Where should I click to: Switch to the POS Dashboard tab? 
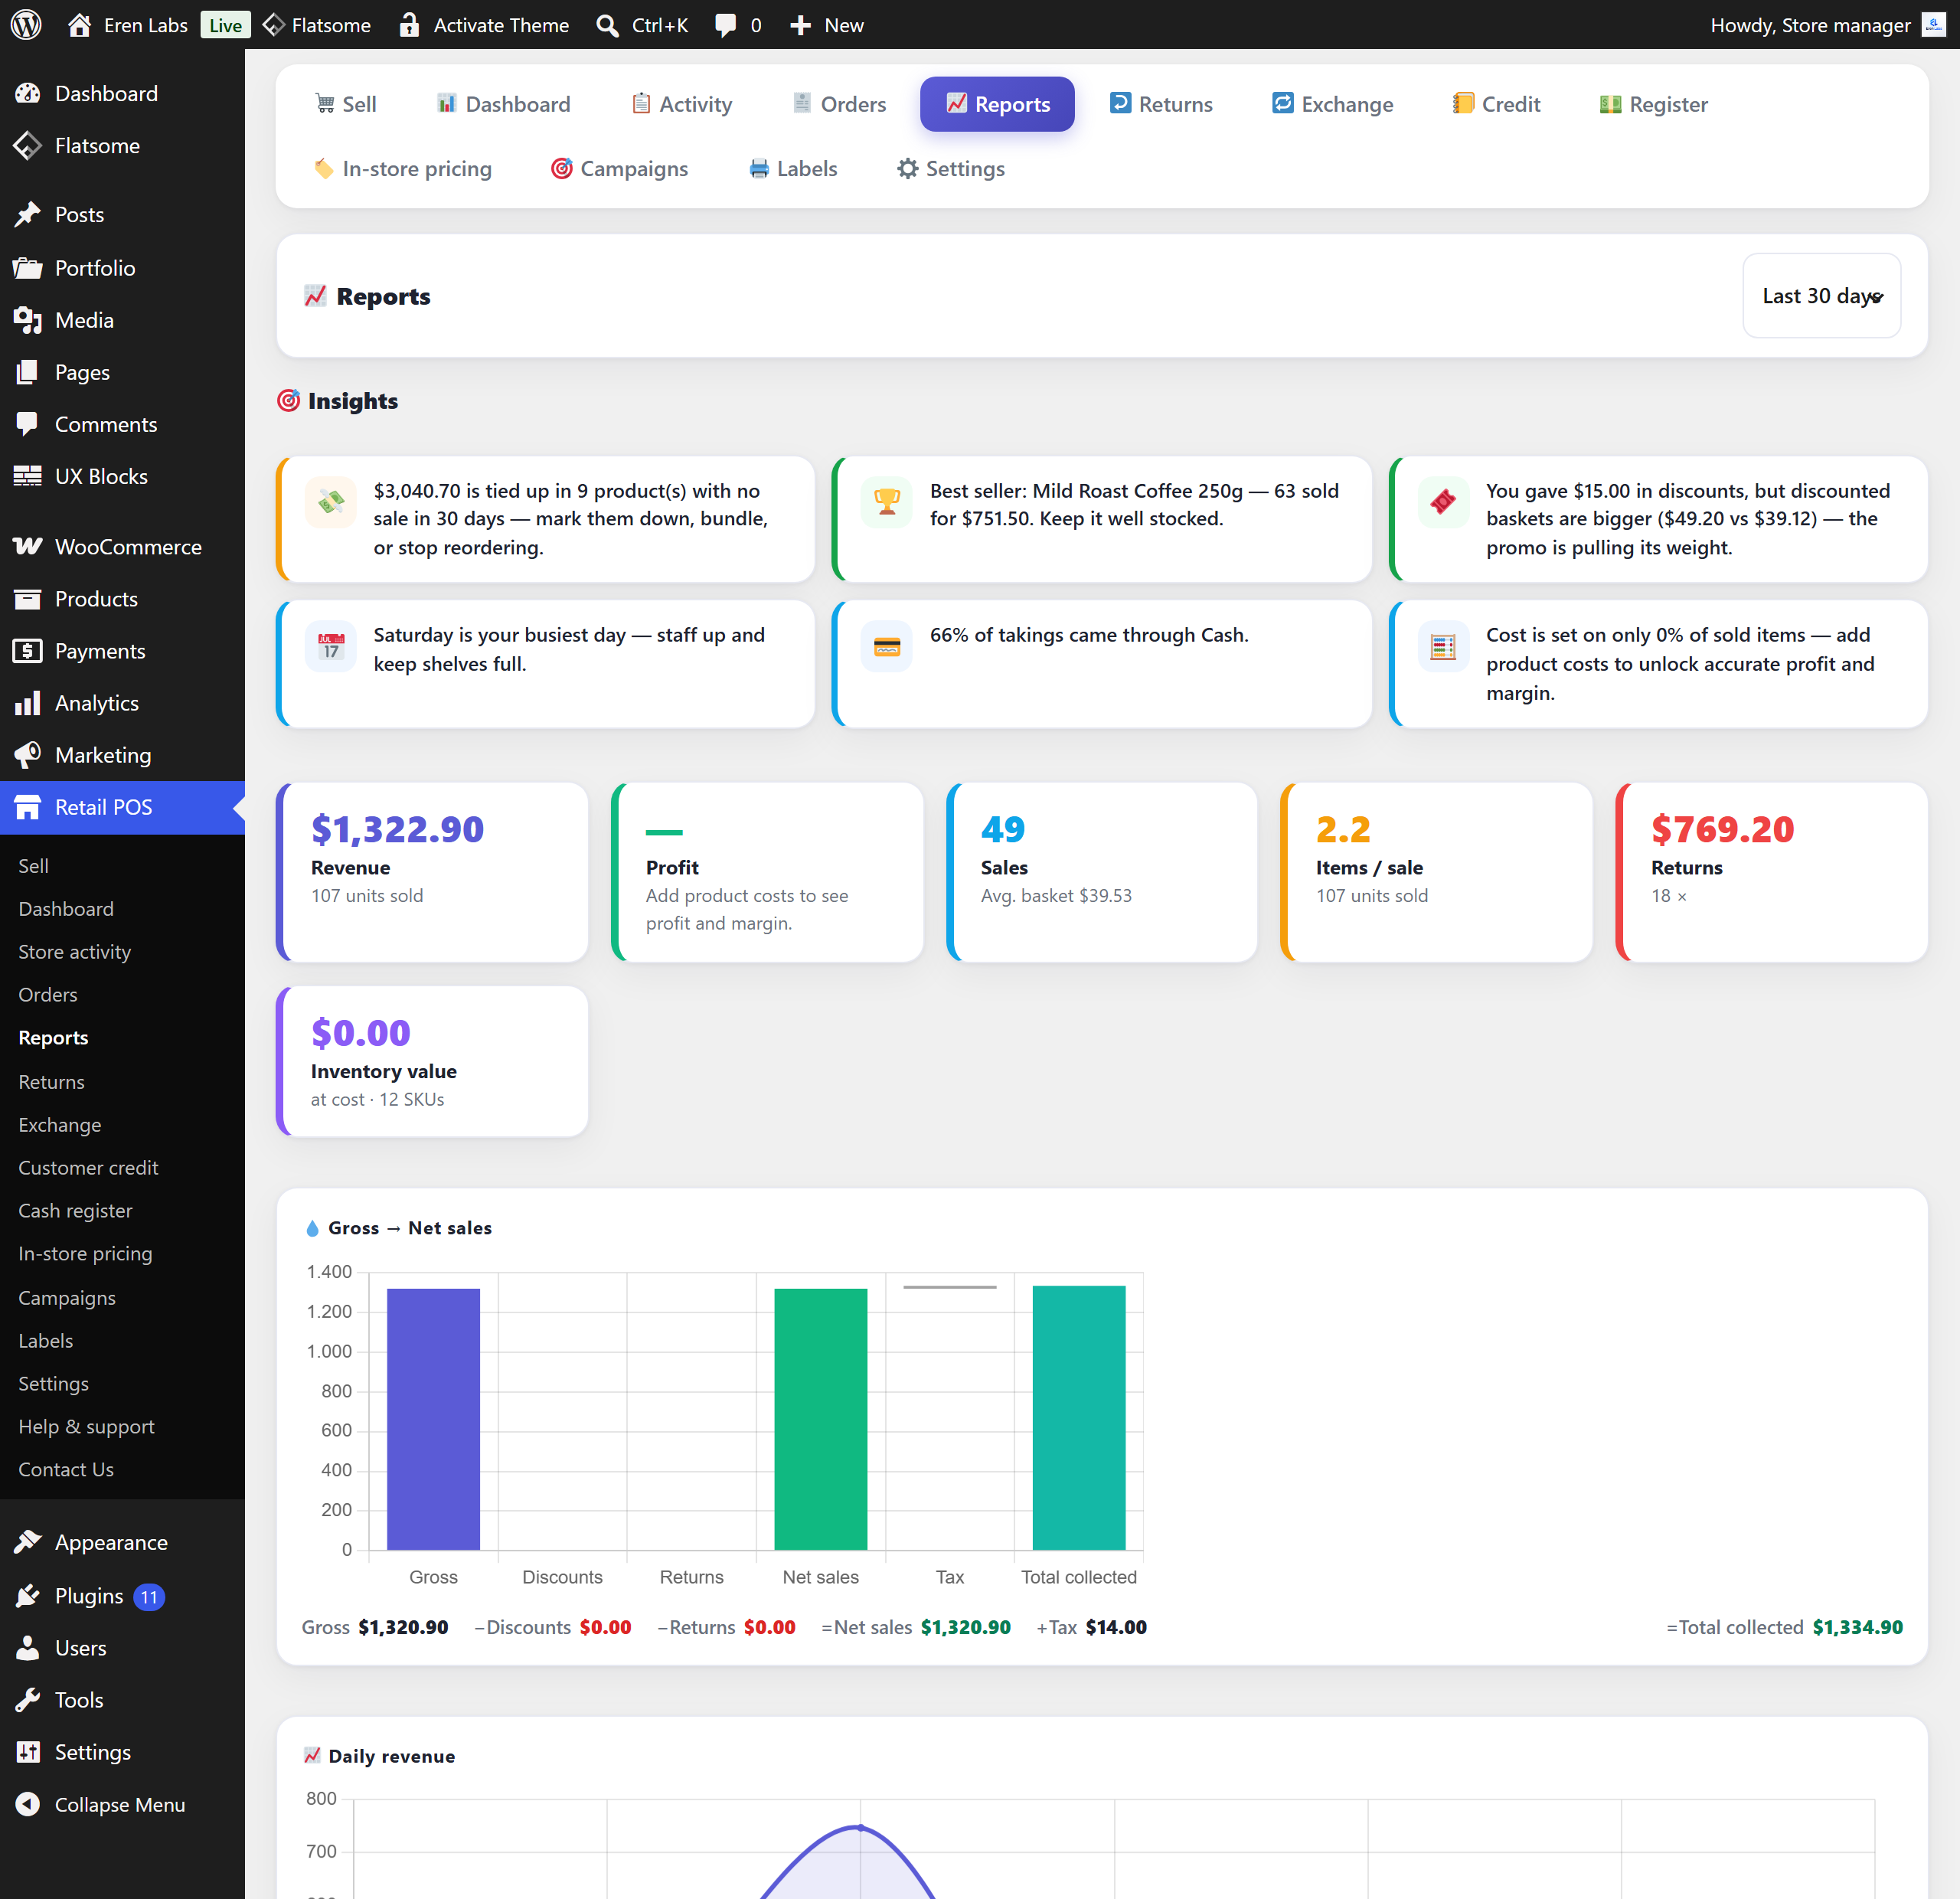503,104
